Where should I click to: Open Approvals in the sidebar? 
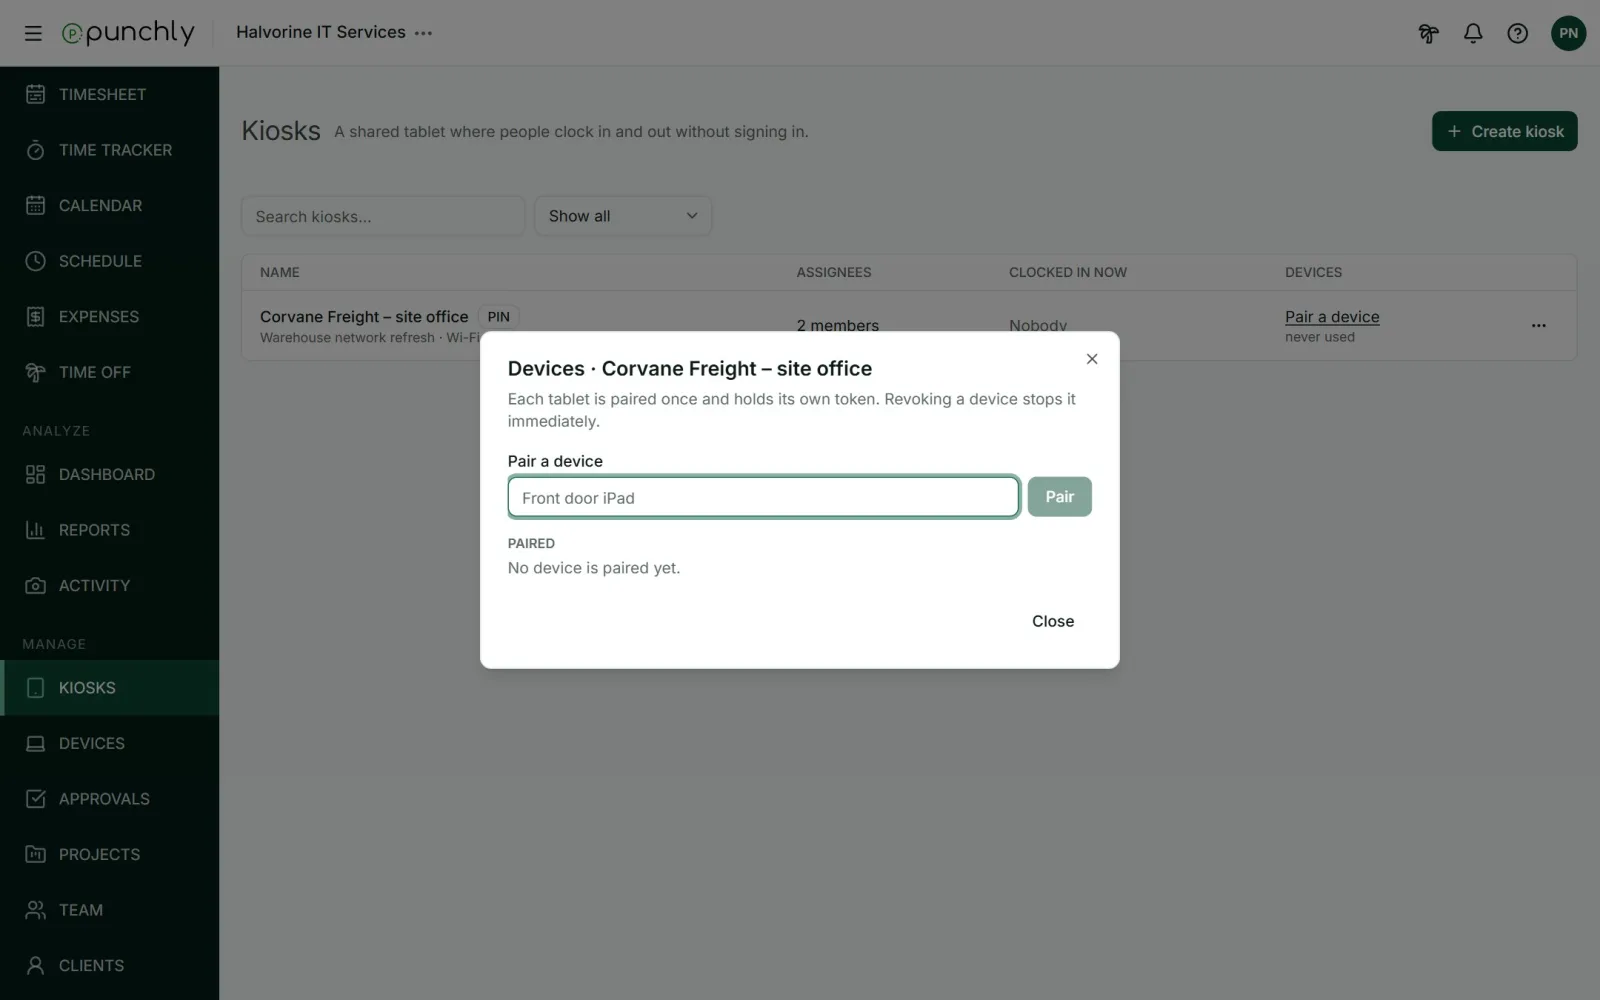[x=109, y=799]
